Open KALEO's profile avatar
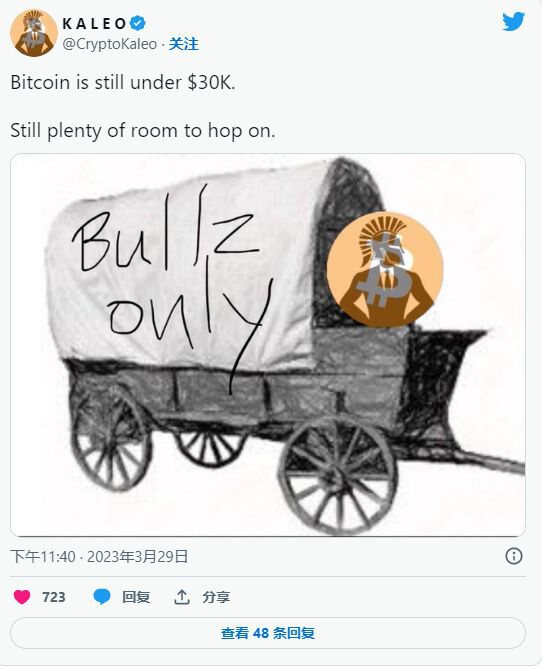 tap(34, 33)
